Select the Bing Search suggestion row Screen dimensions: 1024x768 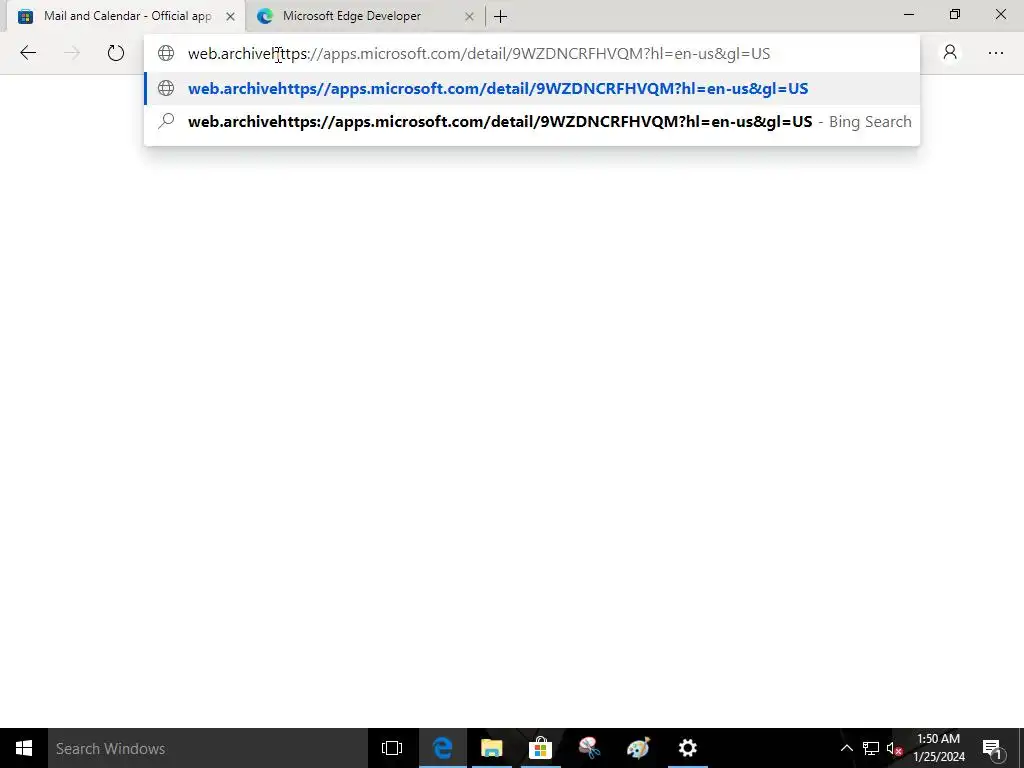pos(532,121)
